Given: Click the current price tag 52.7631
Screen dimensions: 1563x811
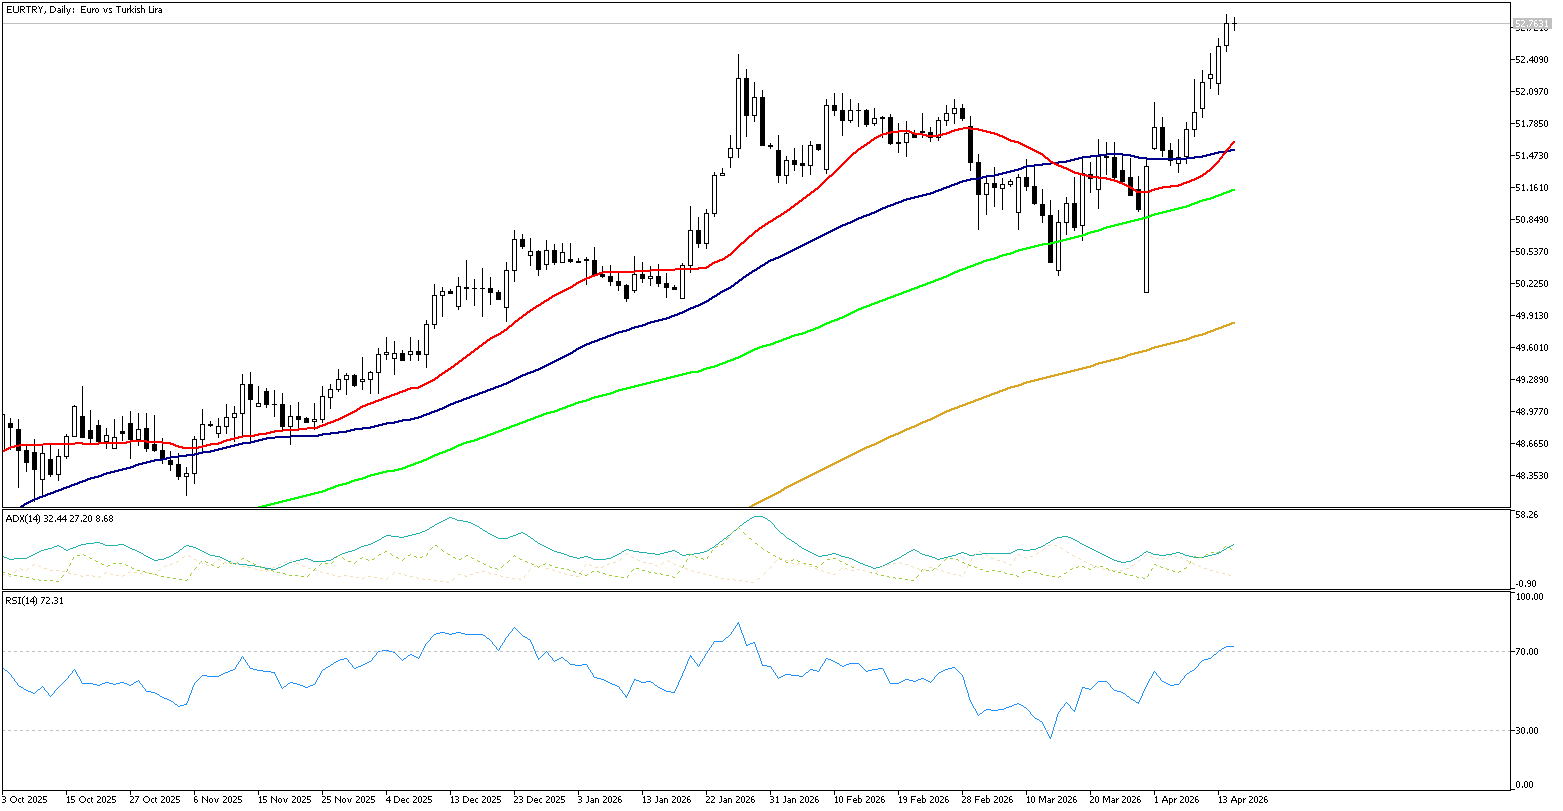Looking at the screenshot, I should pyautogui.click(x=1530, y=23).
